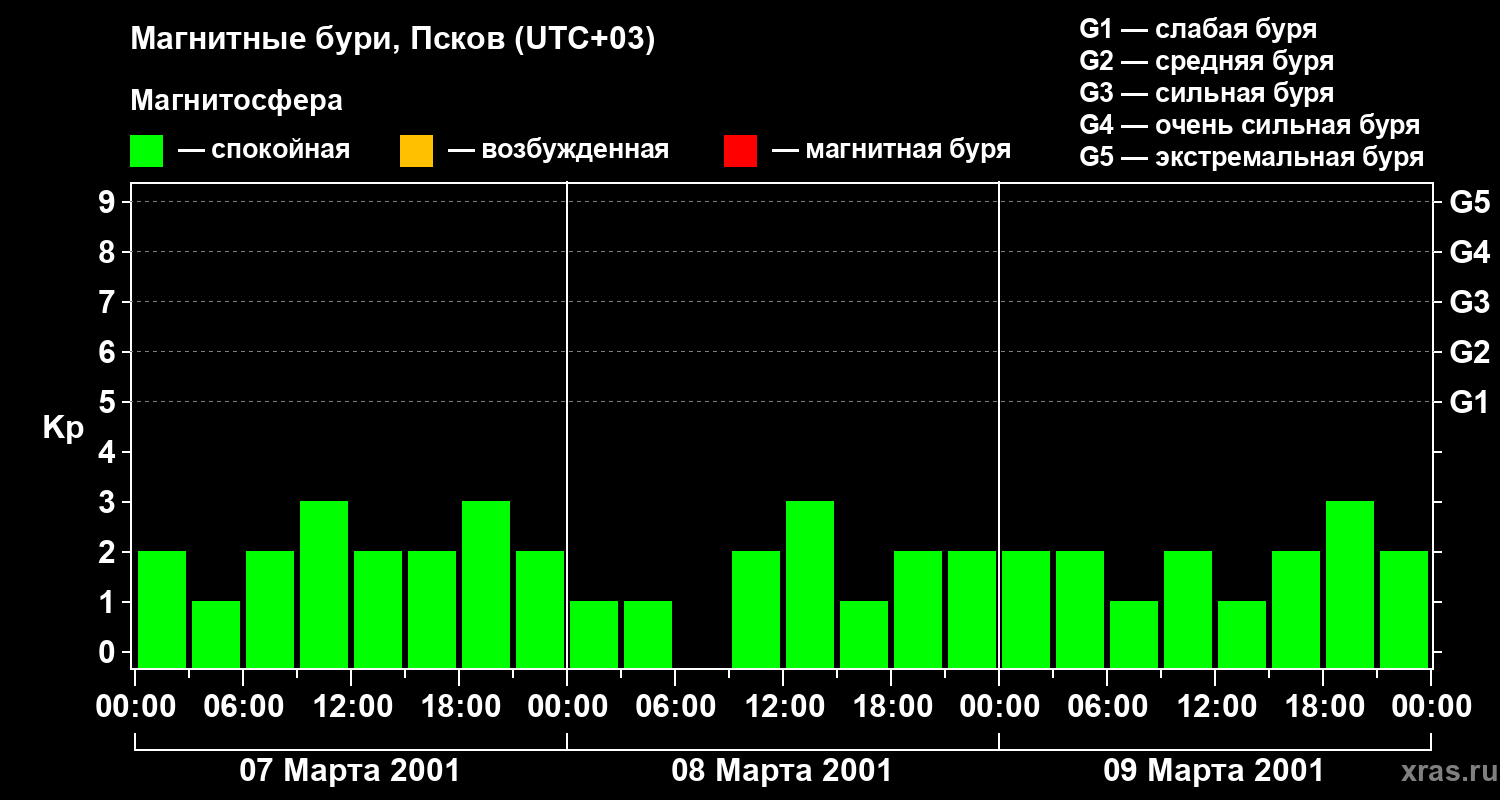1500x800 pixels.
Task: Click the G3 label on right axis
Action: 1469,302
